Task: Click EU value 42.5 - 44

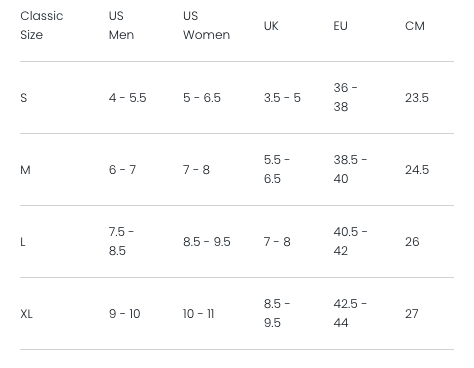Action: click(x=350, y=313)
